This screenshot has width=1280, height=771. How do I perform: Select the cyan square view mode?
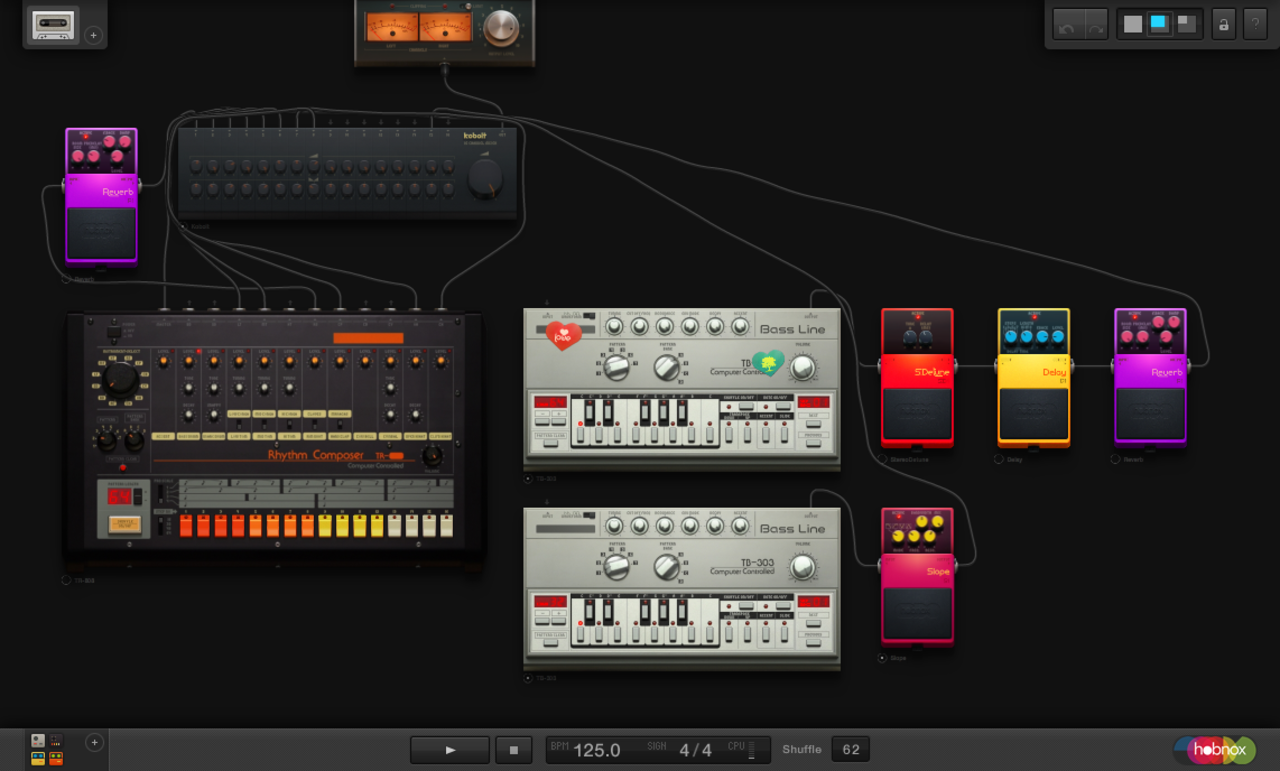pyautogui.click(x=1160, y=24)
